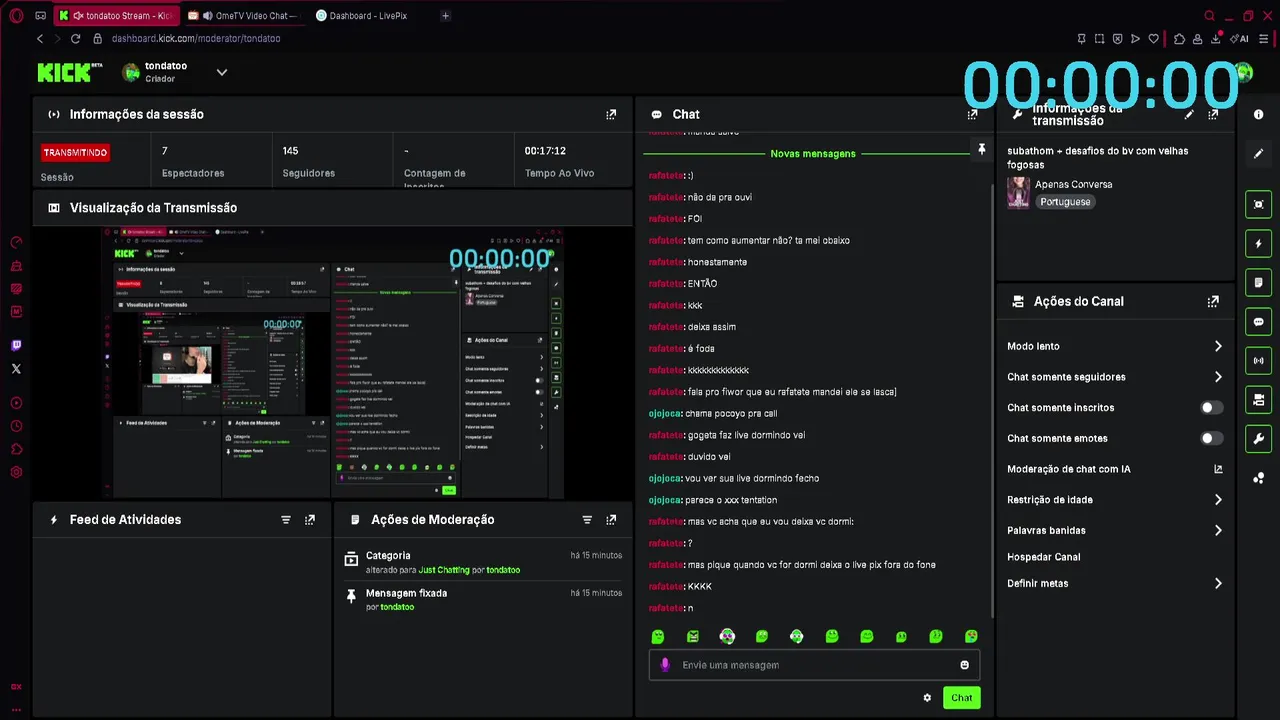Expand Restrição de idade options
Image resolution: width=1280 pixels, height=720 pixels.
pos(1217,500)
